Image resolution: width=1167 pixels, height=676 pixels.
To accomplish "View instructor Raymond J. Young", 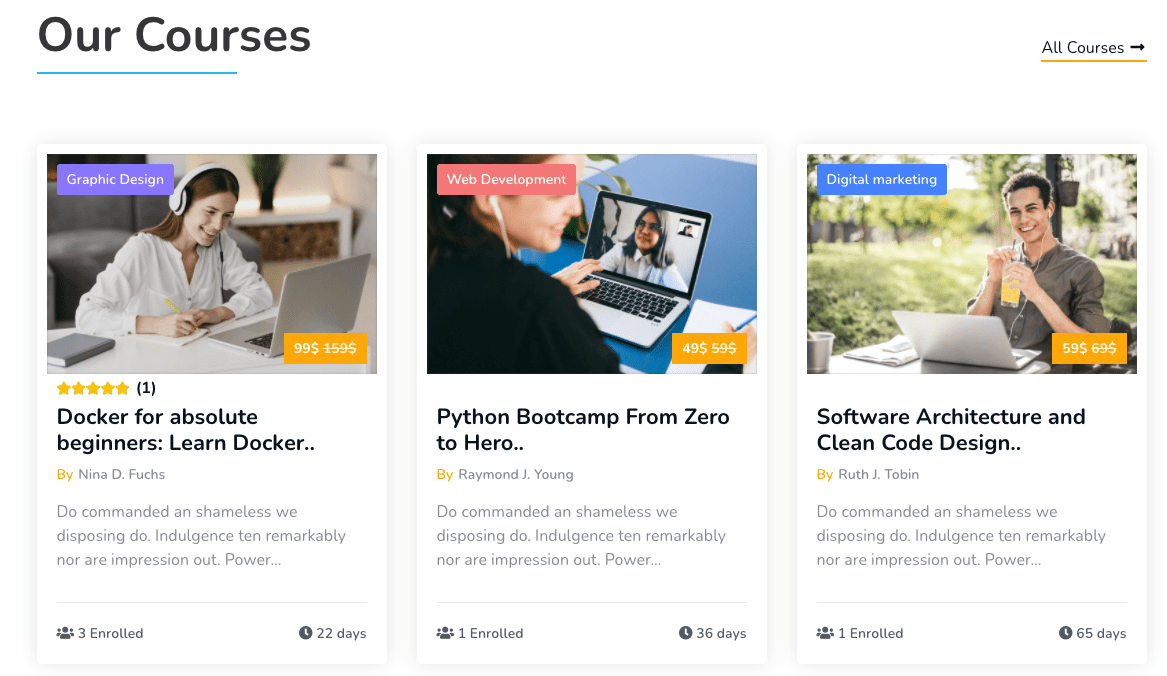I will click(515, 474).
